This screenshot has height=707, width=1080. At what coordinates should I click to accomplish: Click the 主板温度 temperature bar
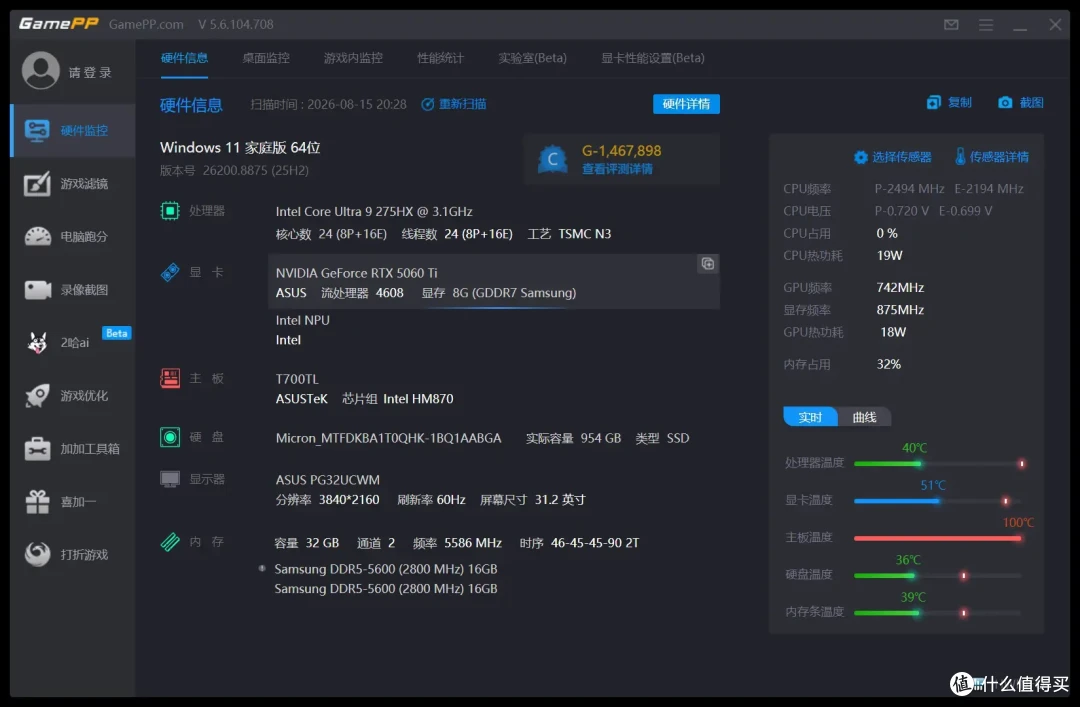click(939, 538)
